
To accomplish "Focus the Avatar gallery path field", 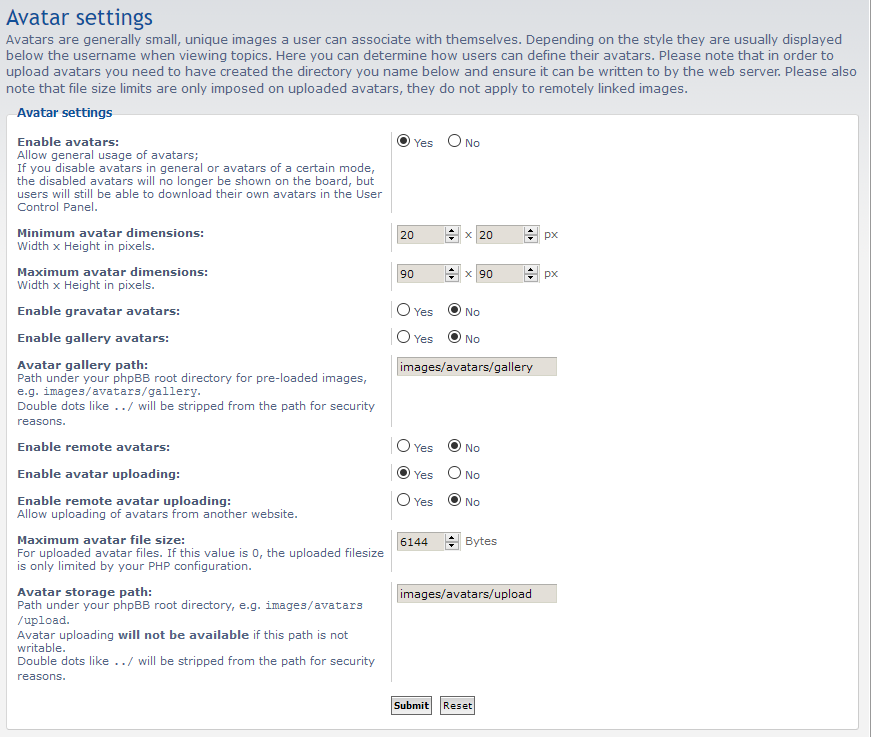I will click(x=476, y=367).
